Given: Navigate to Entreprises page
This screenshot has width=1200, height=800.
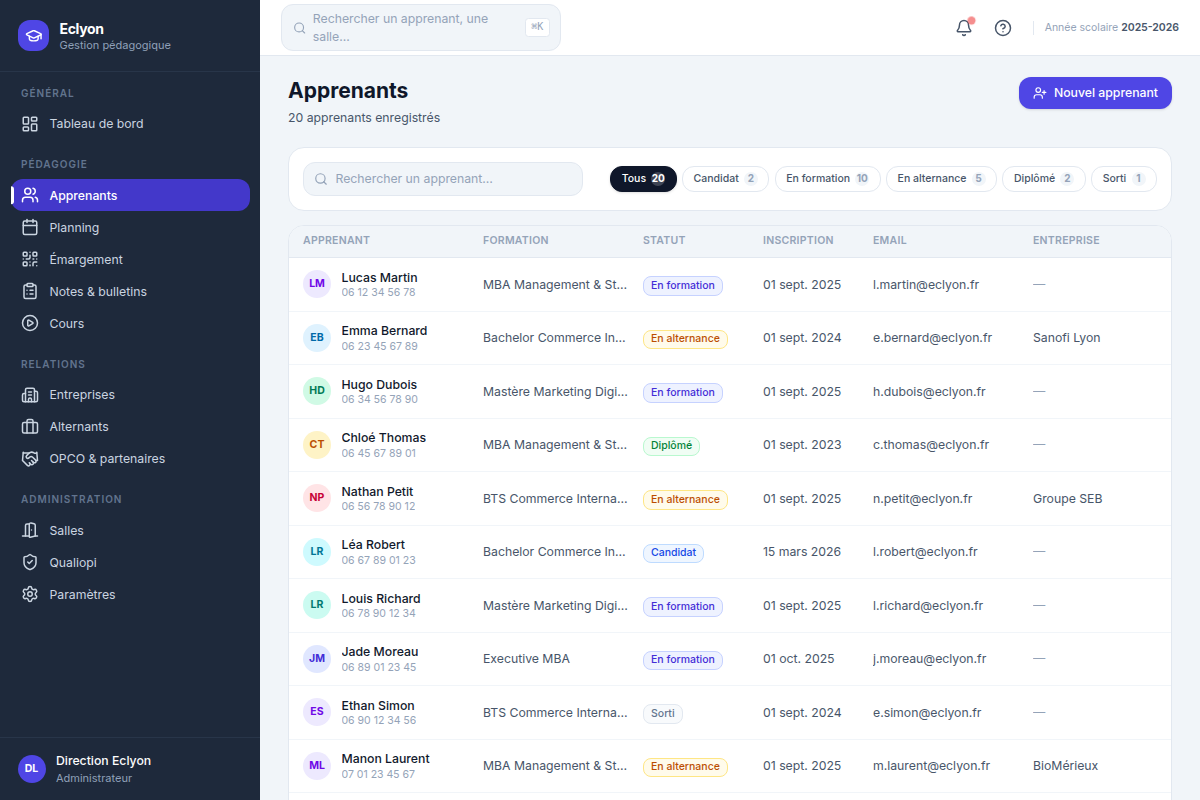Looking at the screenshot, I should (130, 394).
